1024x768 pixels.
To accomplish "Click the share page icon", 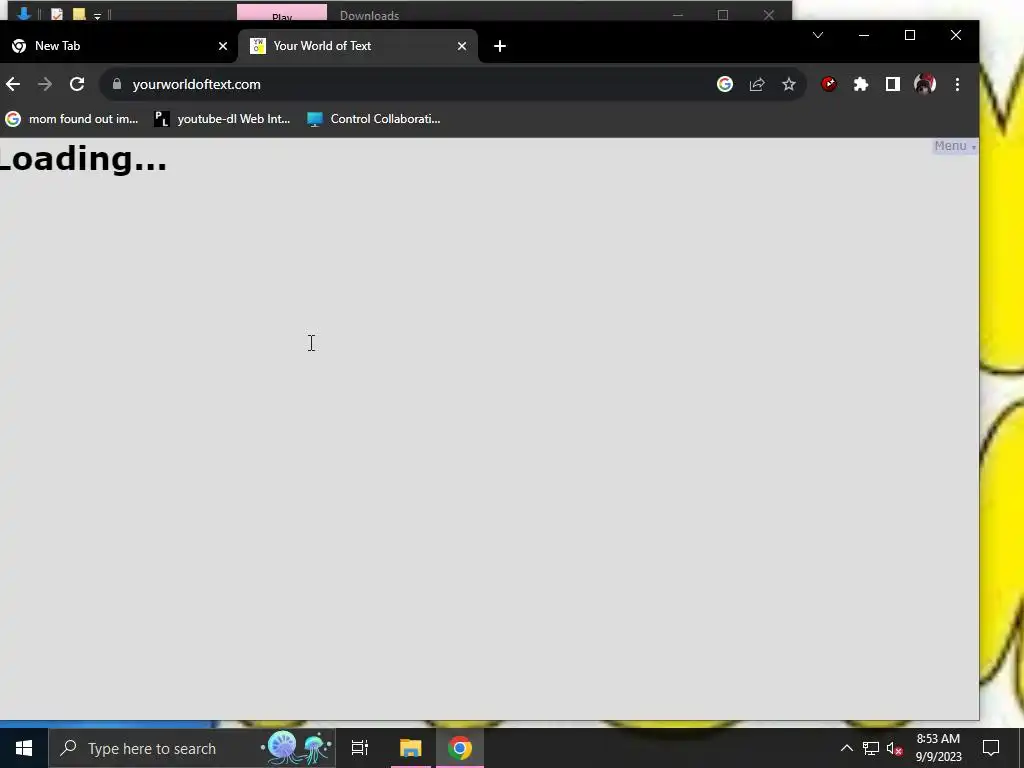I will (757, 84).
